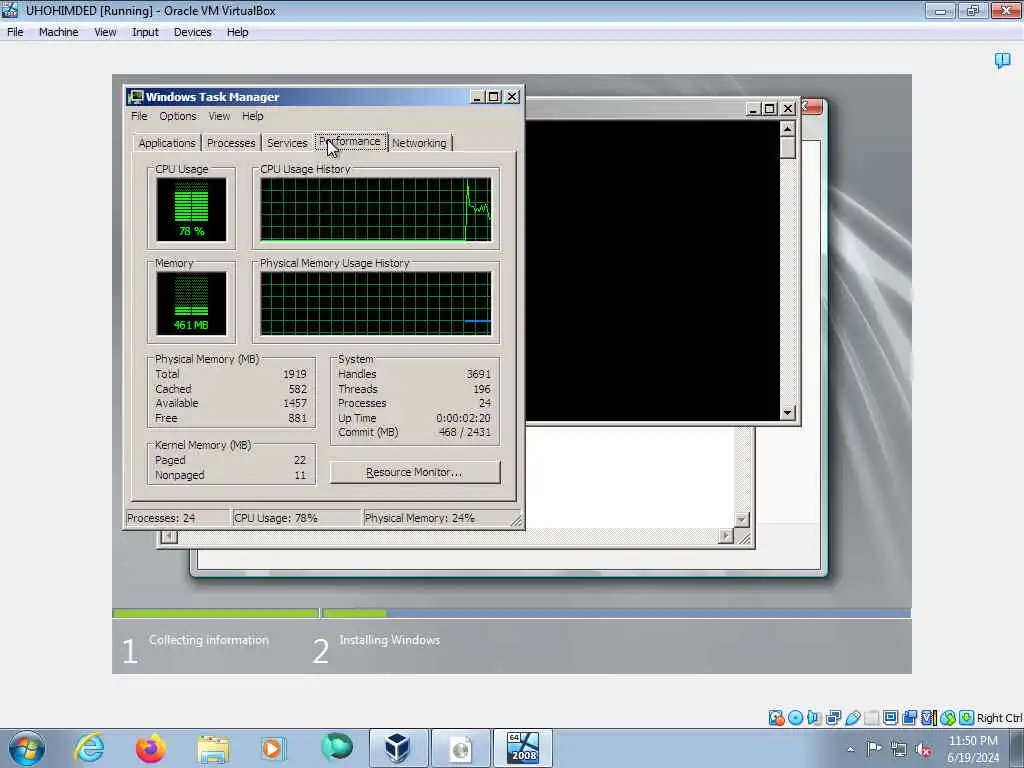Click the CPU Usage History graph
Viewport: 1024px width, 768px height.
click(376, 210)
